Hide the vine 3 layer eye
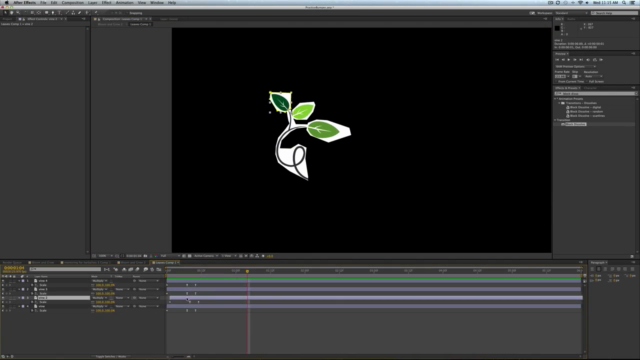 (3, 289)
